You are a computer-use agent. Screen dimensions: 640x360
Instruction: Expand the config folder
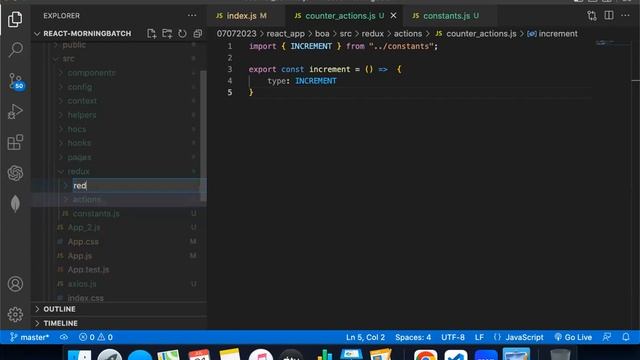point(80,87)
